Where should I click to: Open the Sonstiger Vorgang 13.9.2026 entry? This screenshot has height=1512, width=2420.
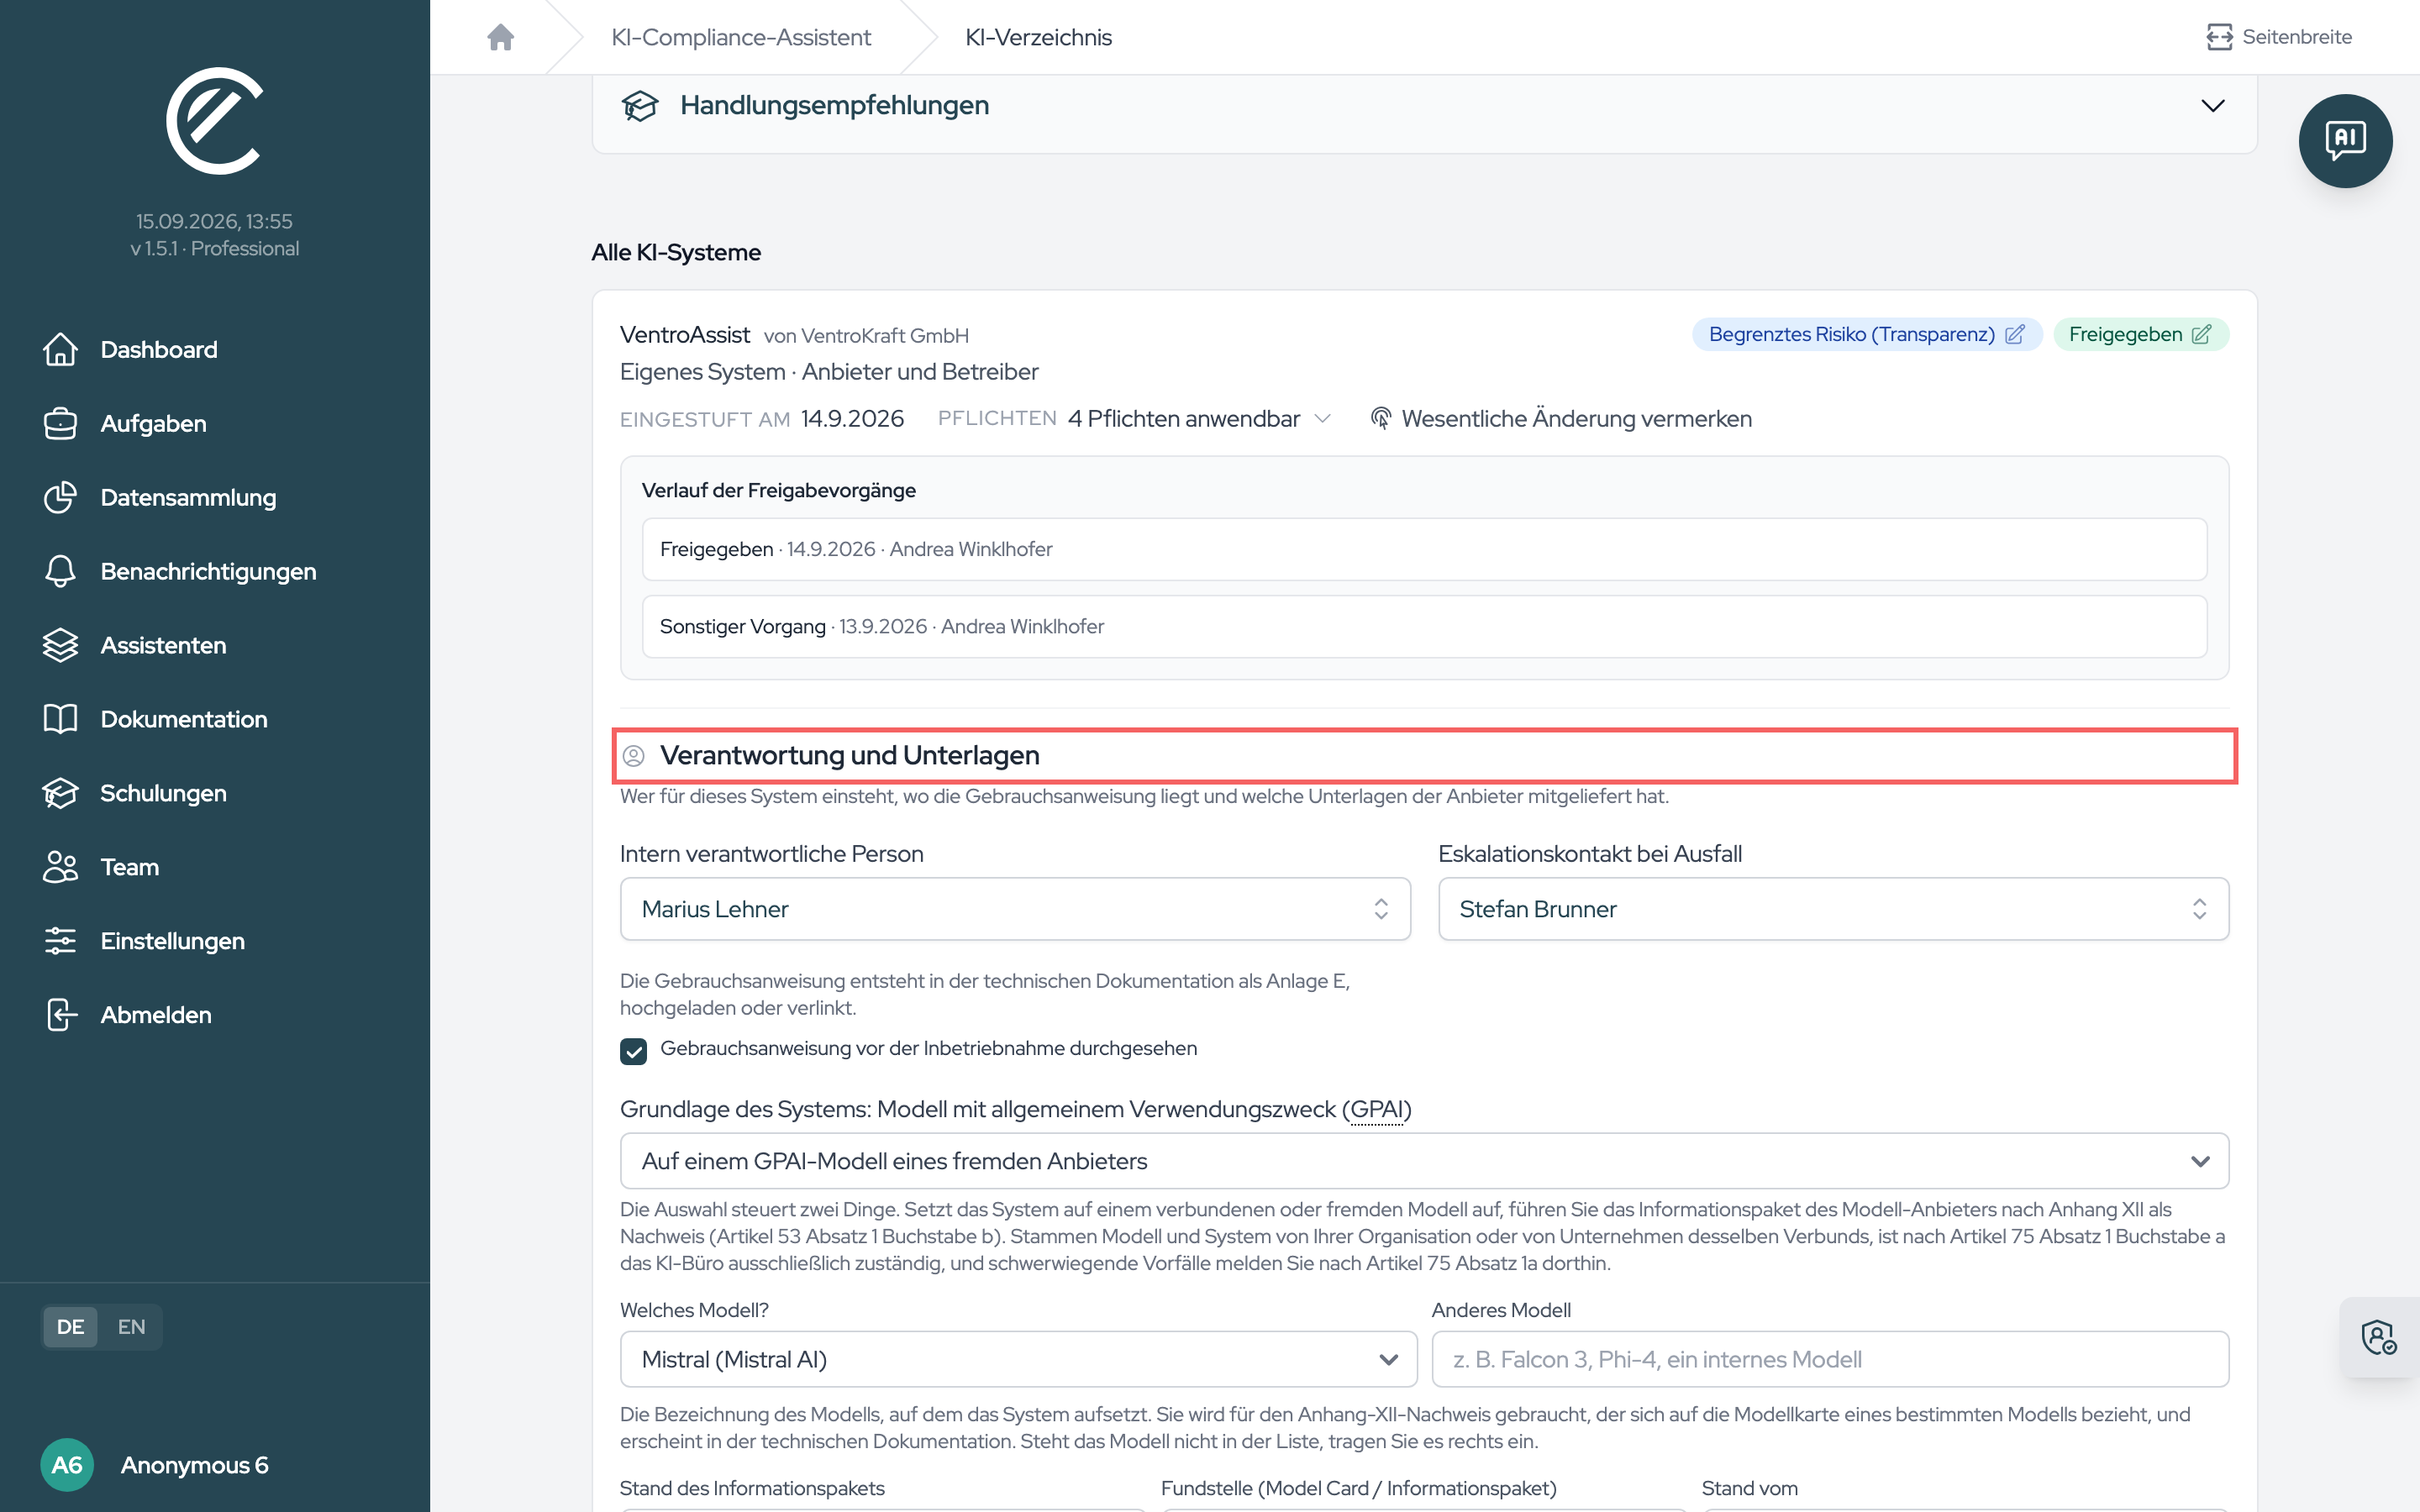pyautogui.click(x=1424, y=626)
